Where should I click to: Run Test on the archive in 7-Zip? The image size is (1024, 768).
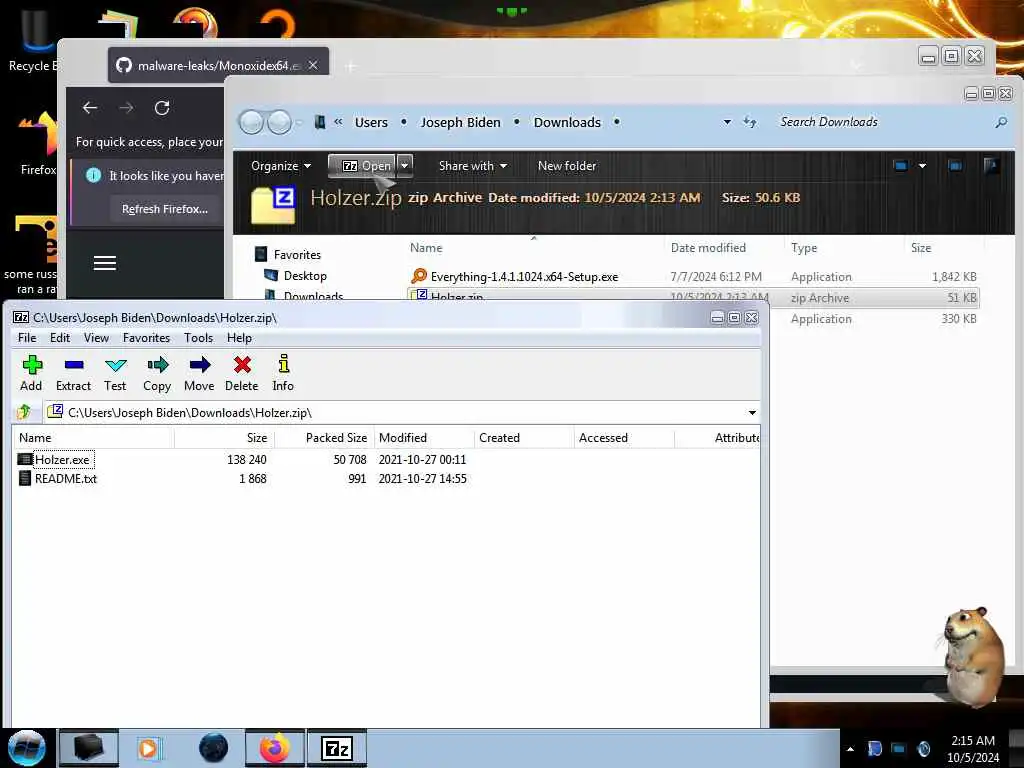pos(115,374)
